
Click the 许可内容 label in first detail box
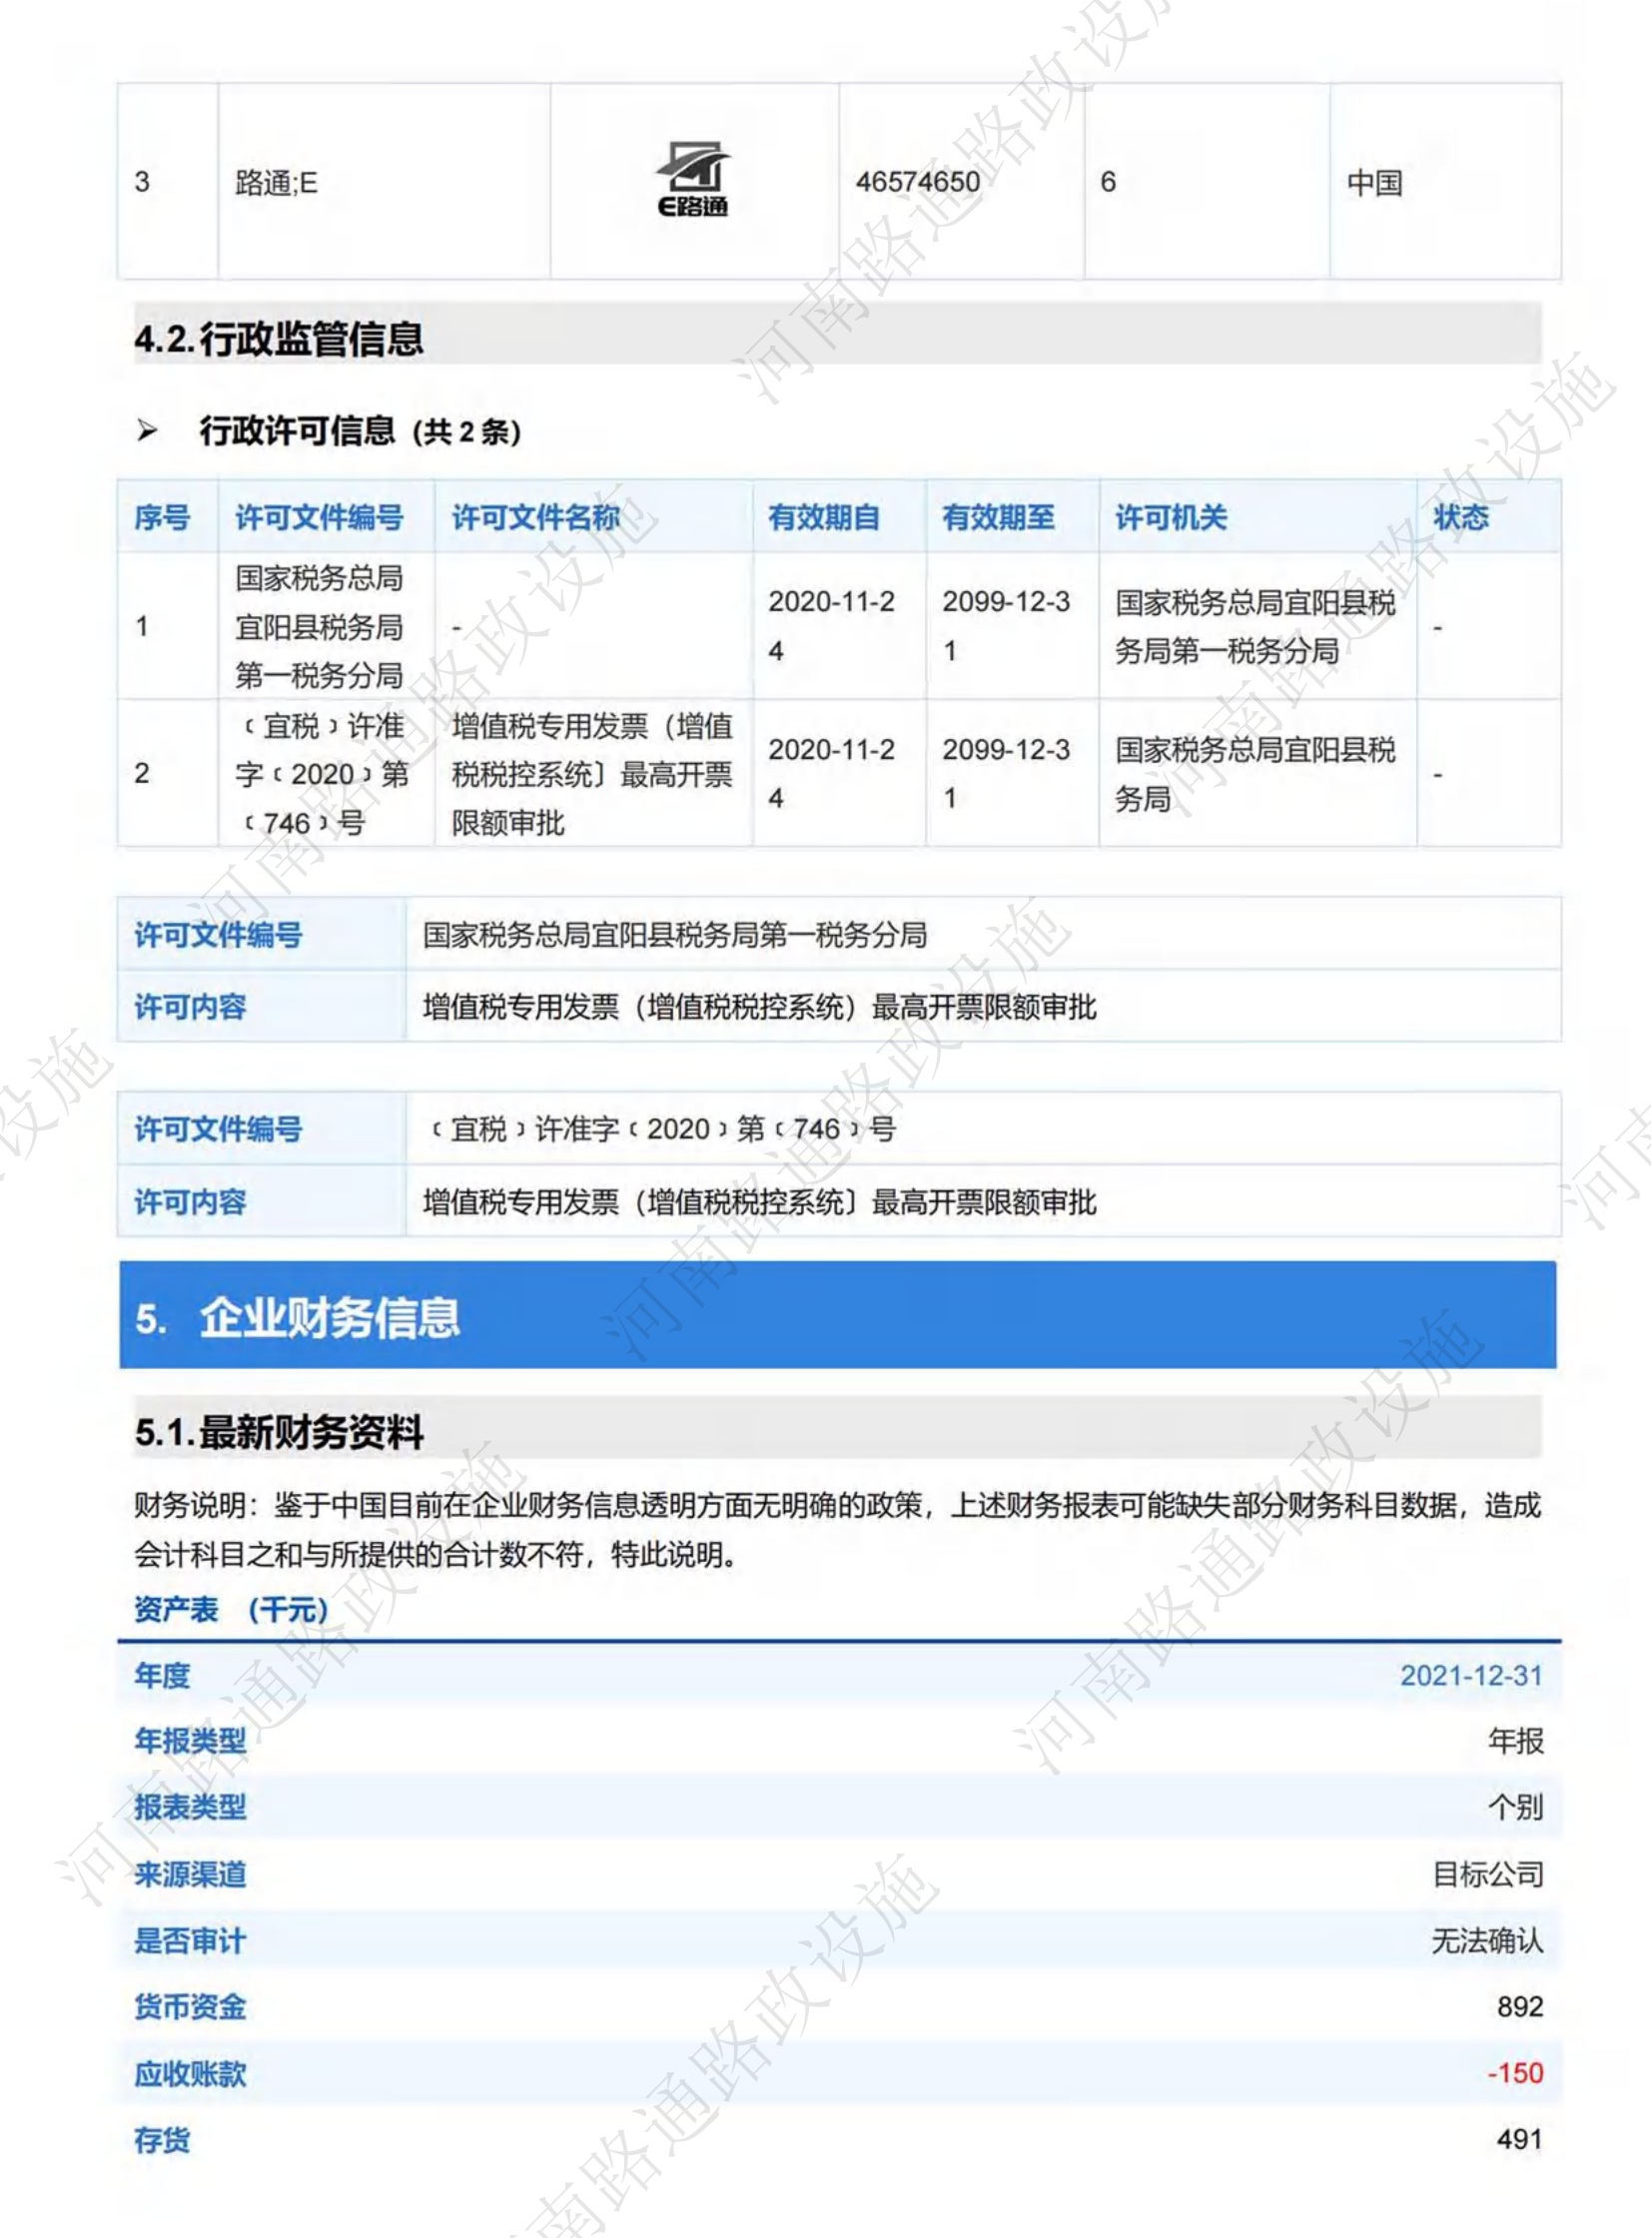point(190,1007)
